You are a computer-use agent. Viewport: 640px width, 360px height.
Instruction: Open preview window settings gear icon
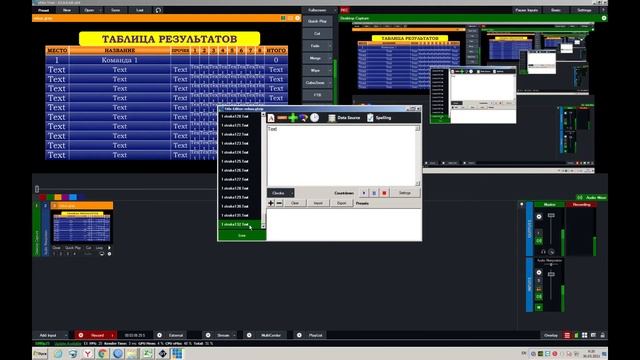pyautogui.click(x=298, y=18)
